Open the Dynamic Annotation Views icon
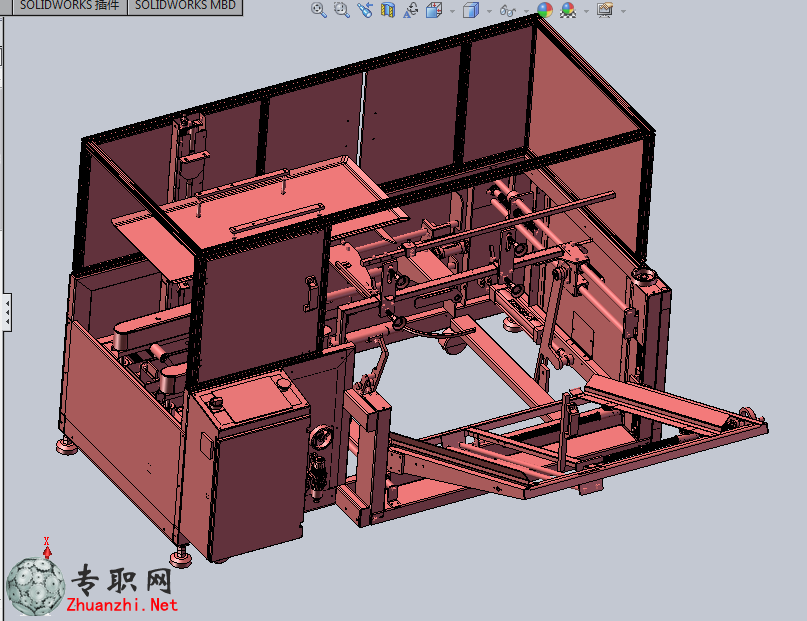The height and width of the screenshot is (621, 807). tap(410, 10)
